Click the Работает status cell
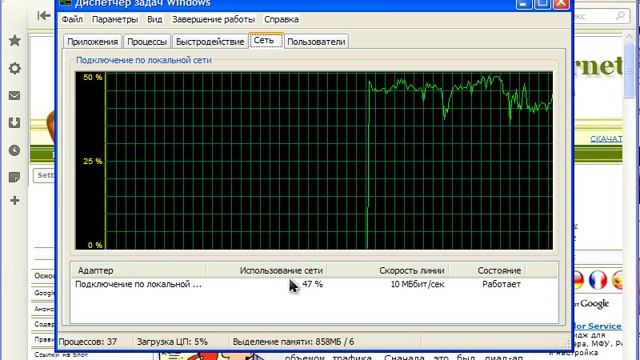 tap(501, 284)
